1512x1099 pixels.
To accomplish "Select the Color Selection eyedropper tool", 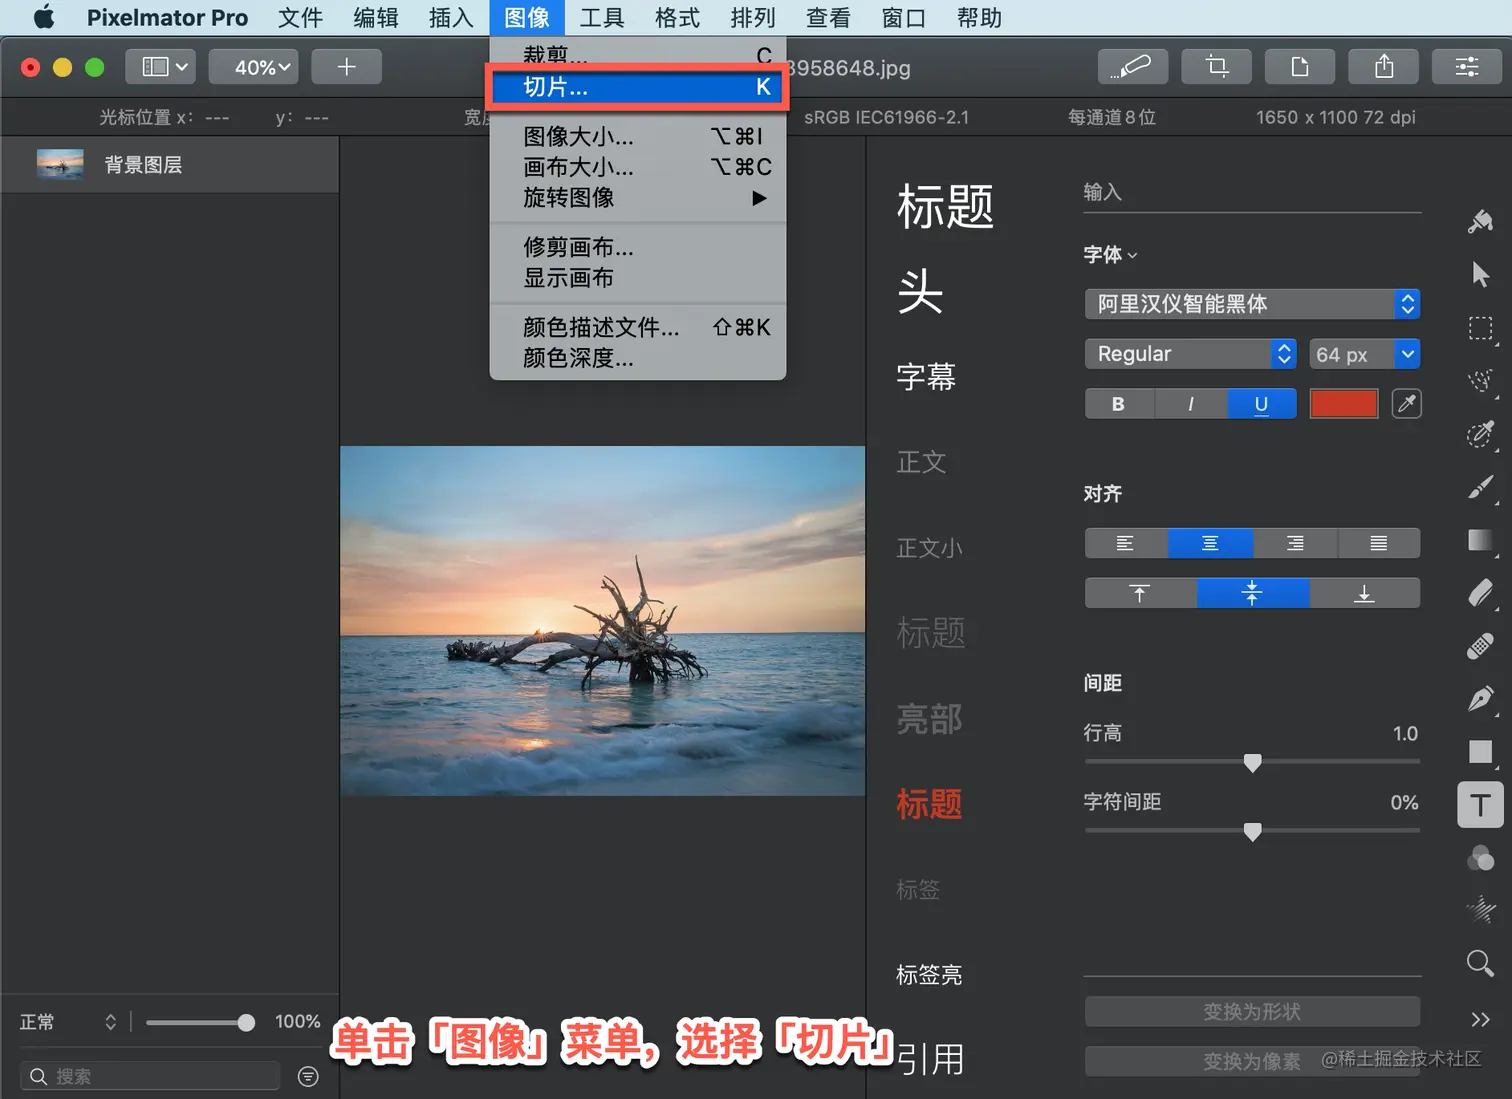I will click(1481, 434).
